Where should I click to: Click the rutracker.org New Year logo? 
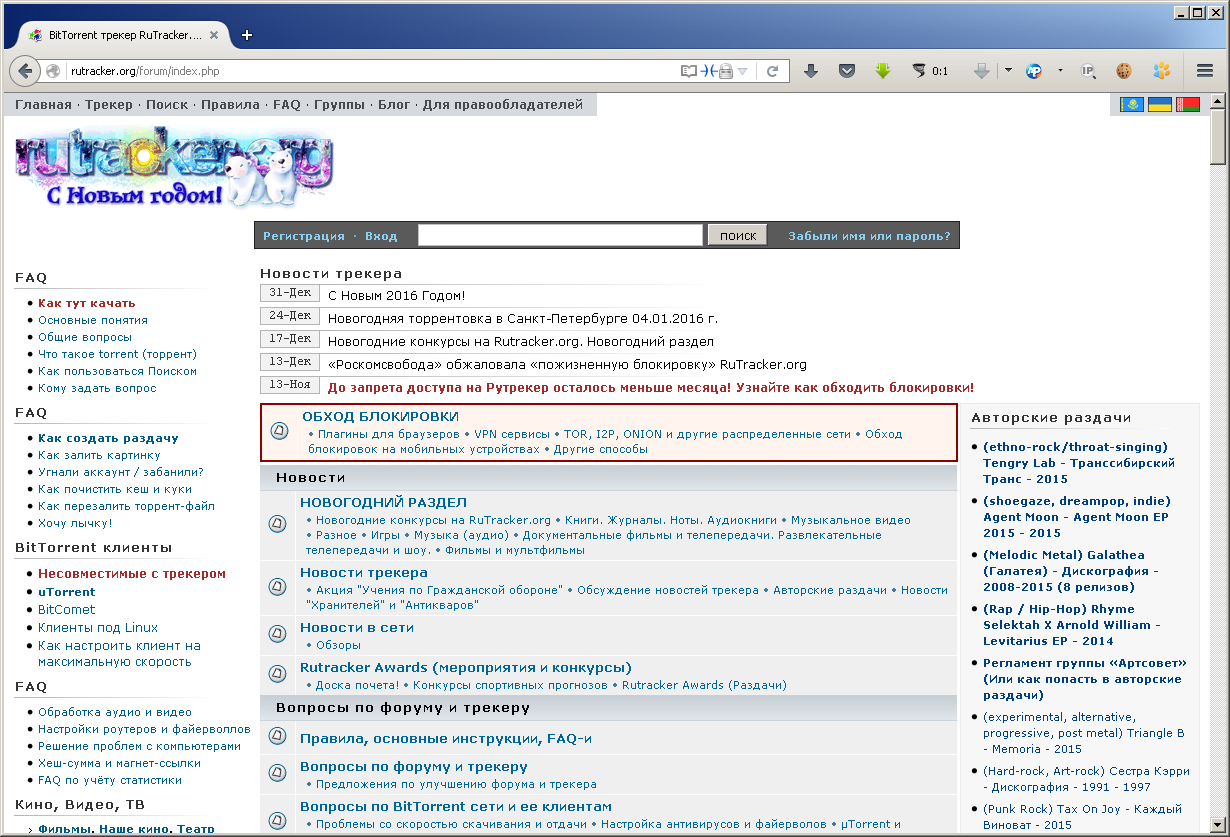pyautogui.click(x=175, y=167)
